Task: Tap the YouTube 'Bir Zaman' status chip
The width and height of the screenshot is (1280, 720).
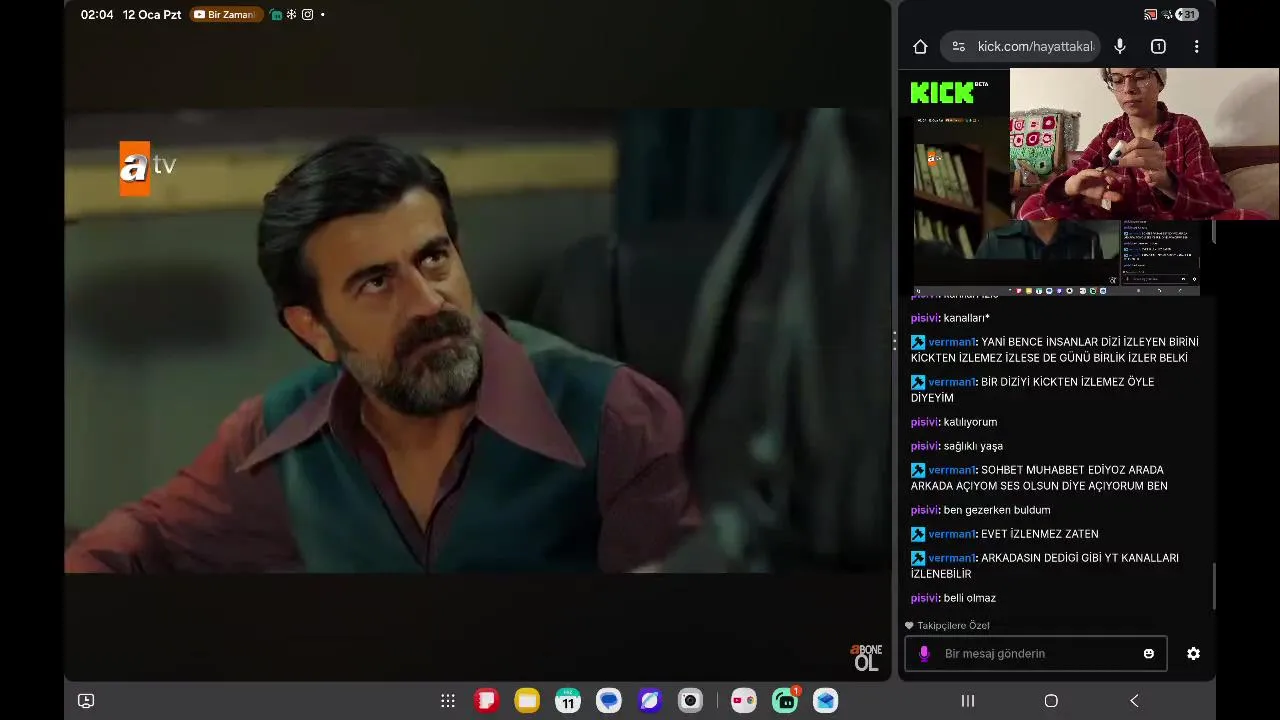Action: [x=226, y=15]
